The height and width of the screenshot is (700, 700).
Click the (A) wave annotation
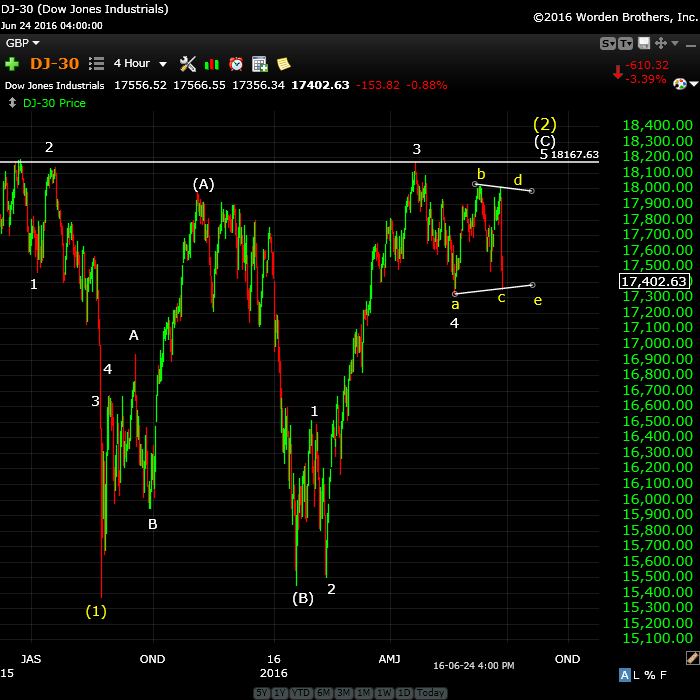point(204,184)
